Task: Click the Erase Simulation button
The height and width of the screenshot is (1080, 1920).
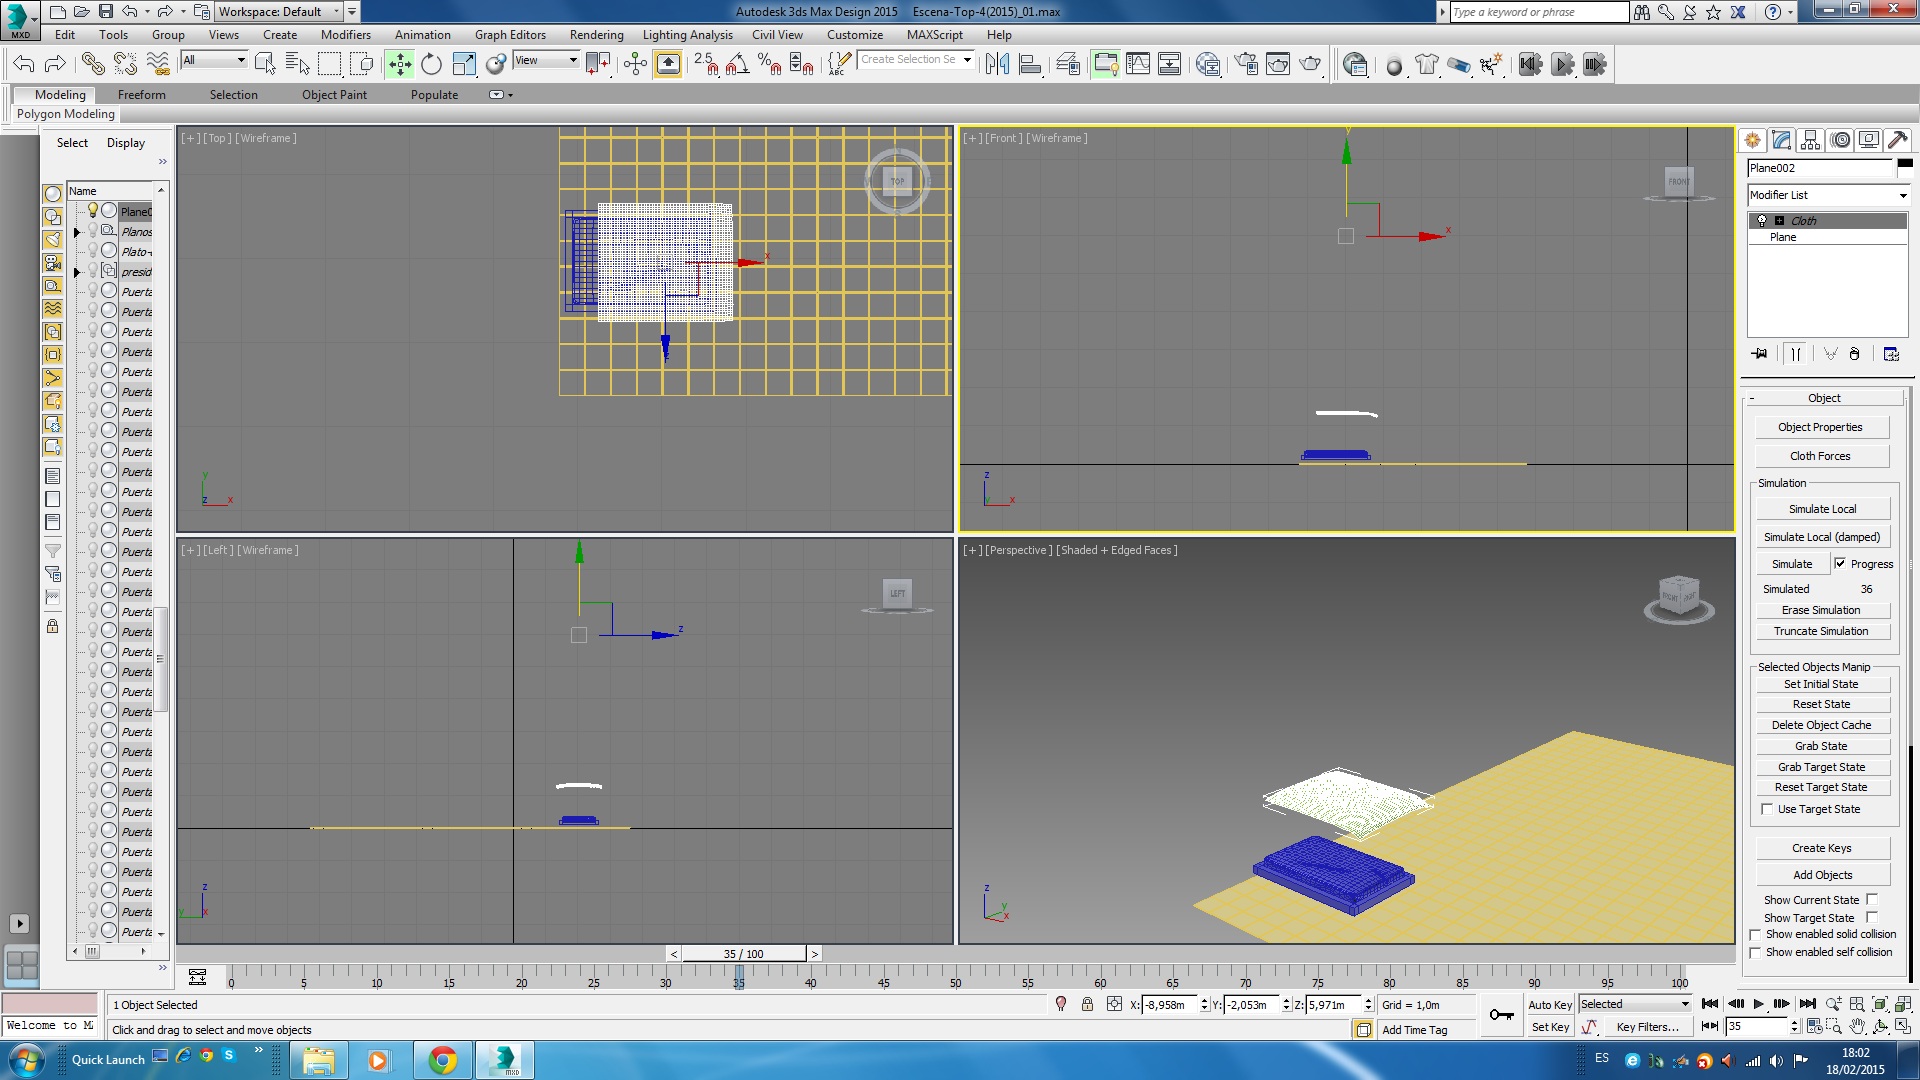Action: pyautogui.click(x=1820, y=610)
